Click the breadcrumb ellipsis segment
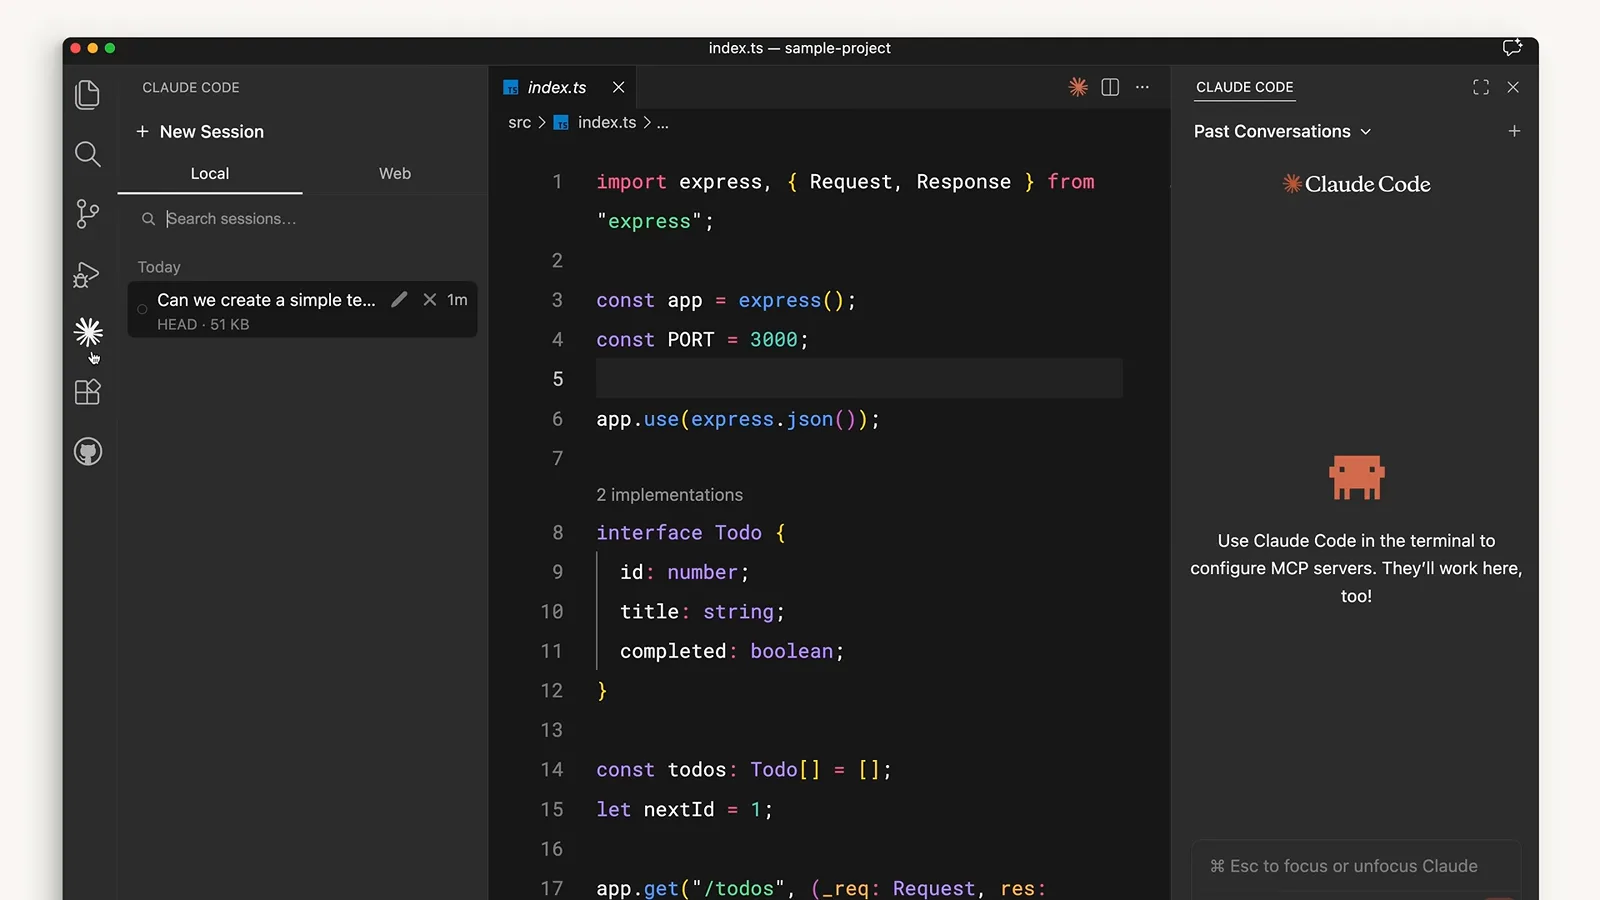The width and height of the screenshot is (1600, 900). [x=662, y=122]
